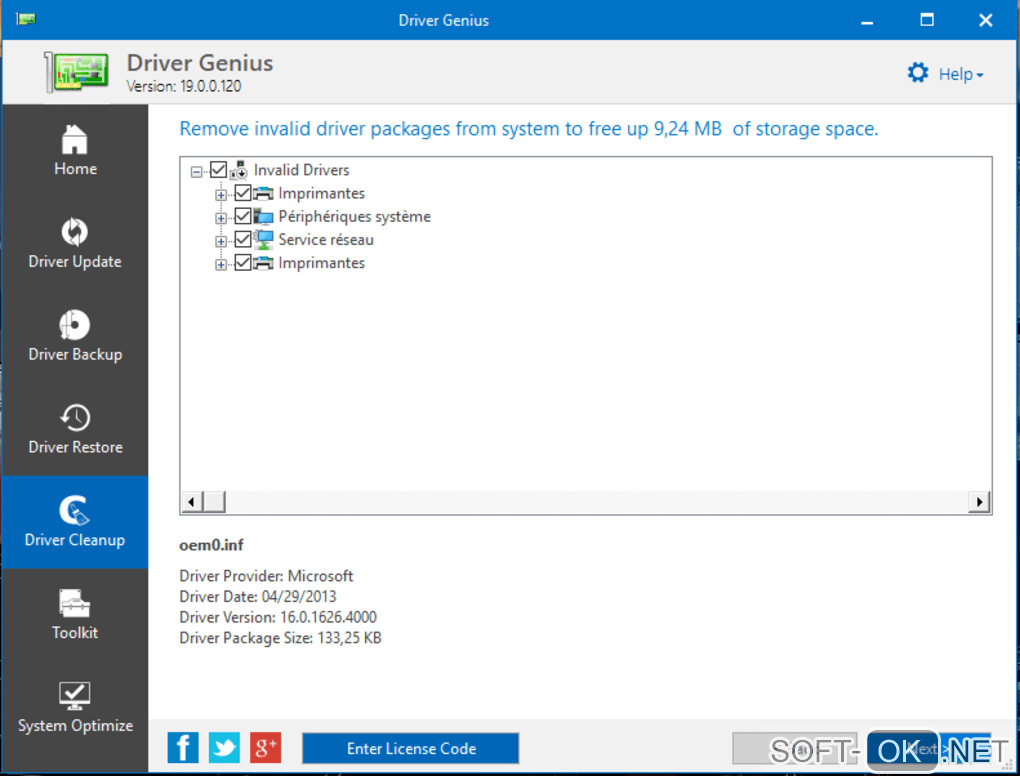1020x776 pixels.
Task: Click the oem0.inf file name
Action: (x=211, y=545)
